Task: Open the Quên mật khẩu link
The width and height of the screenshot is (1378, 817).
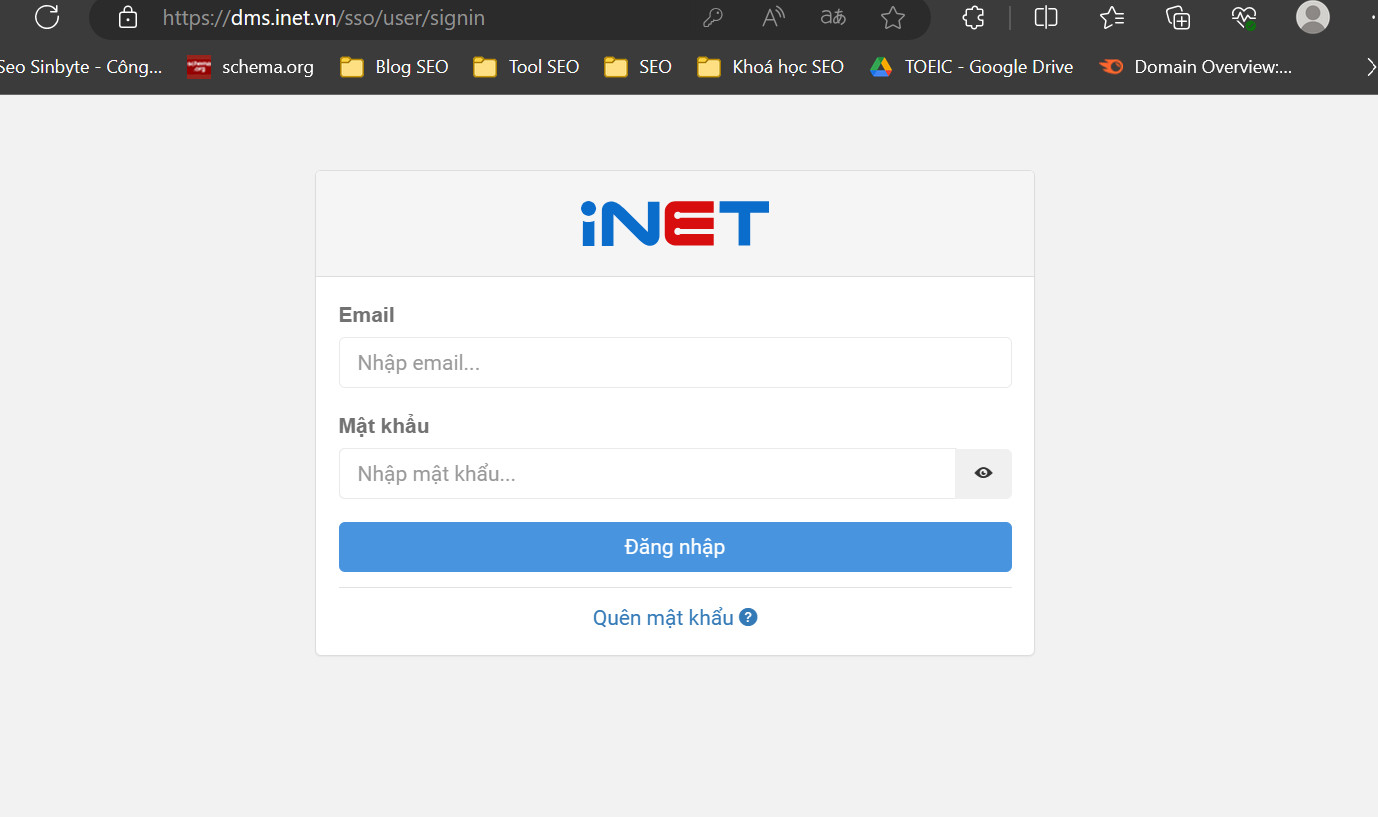Action: (x=662, y=617)
